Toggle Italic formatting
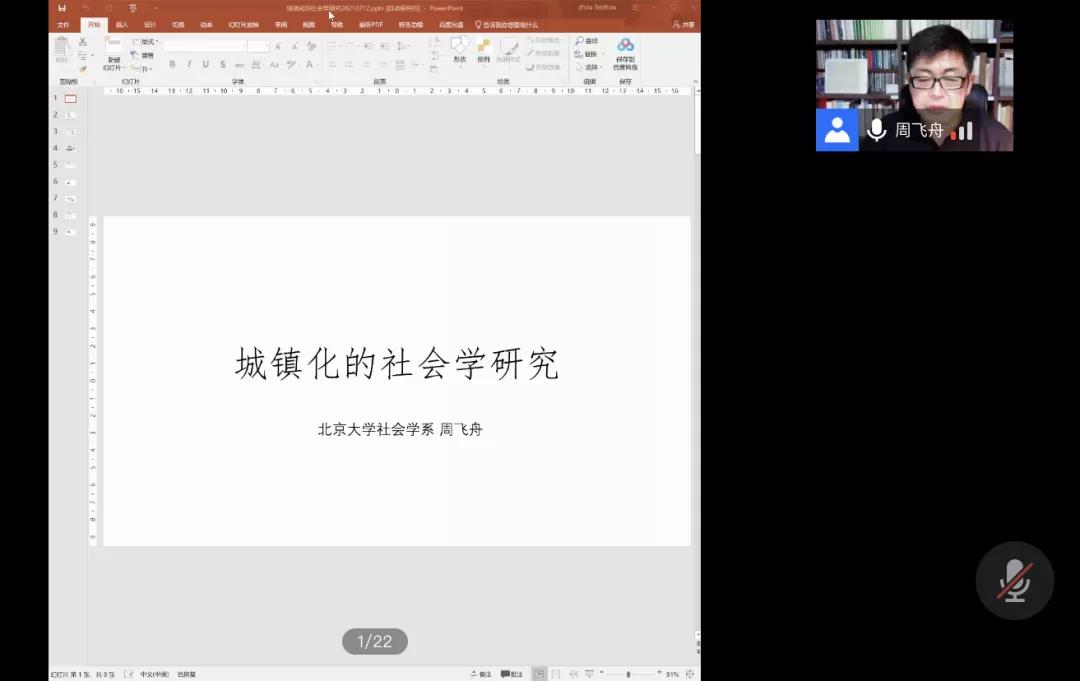This screenshot has height=681, width=1080. coord(189,64)
